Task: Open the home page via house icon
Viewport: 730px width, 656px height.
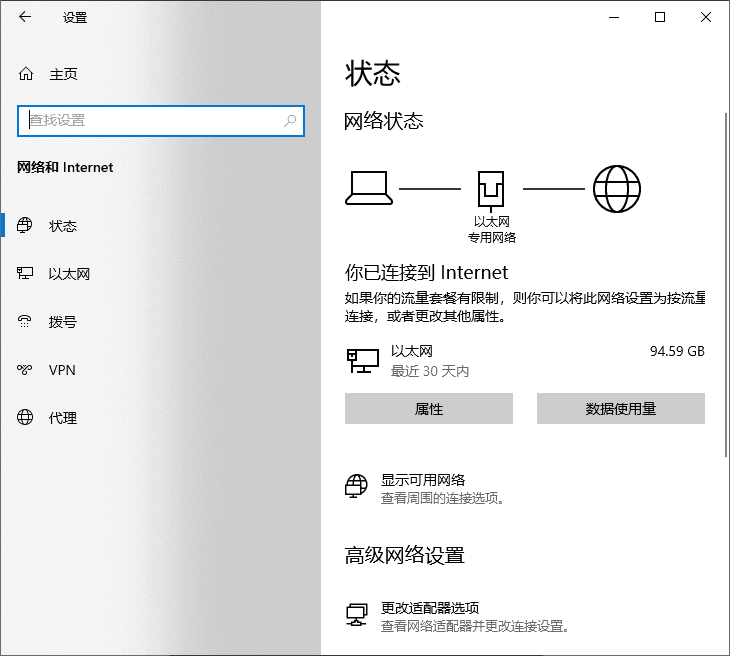Action: [x=26, y=74]
